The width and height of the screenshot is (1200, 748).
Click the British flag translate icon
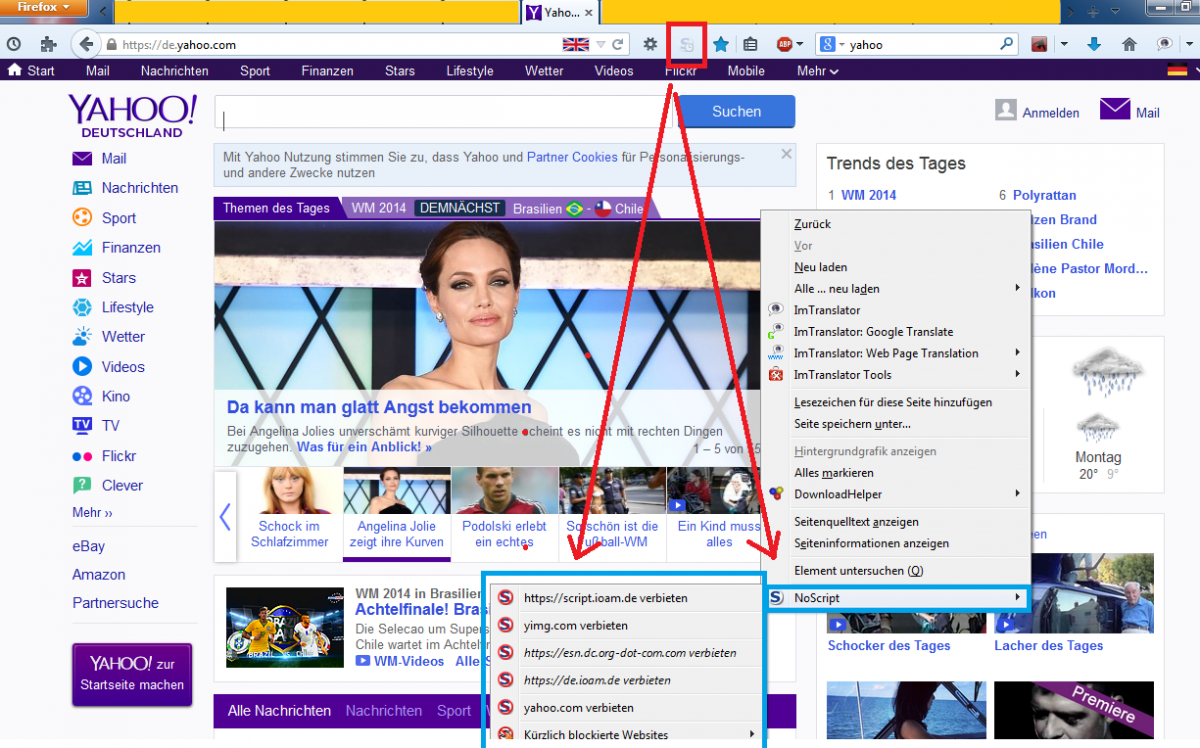pos(576,44)
